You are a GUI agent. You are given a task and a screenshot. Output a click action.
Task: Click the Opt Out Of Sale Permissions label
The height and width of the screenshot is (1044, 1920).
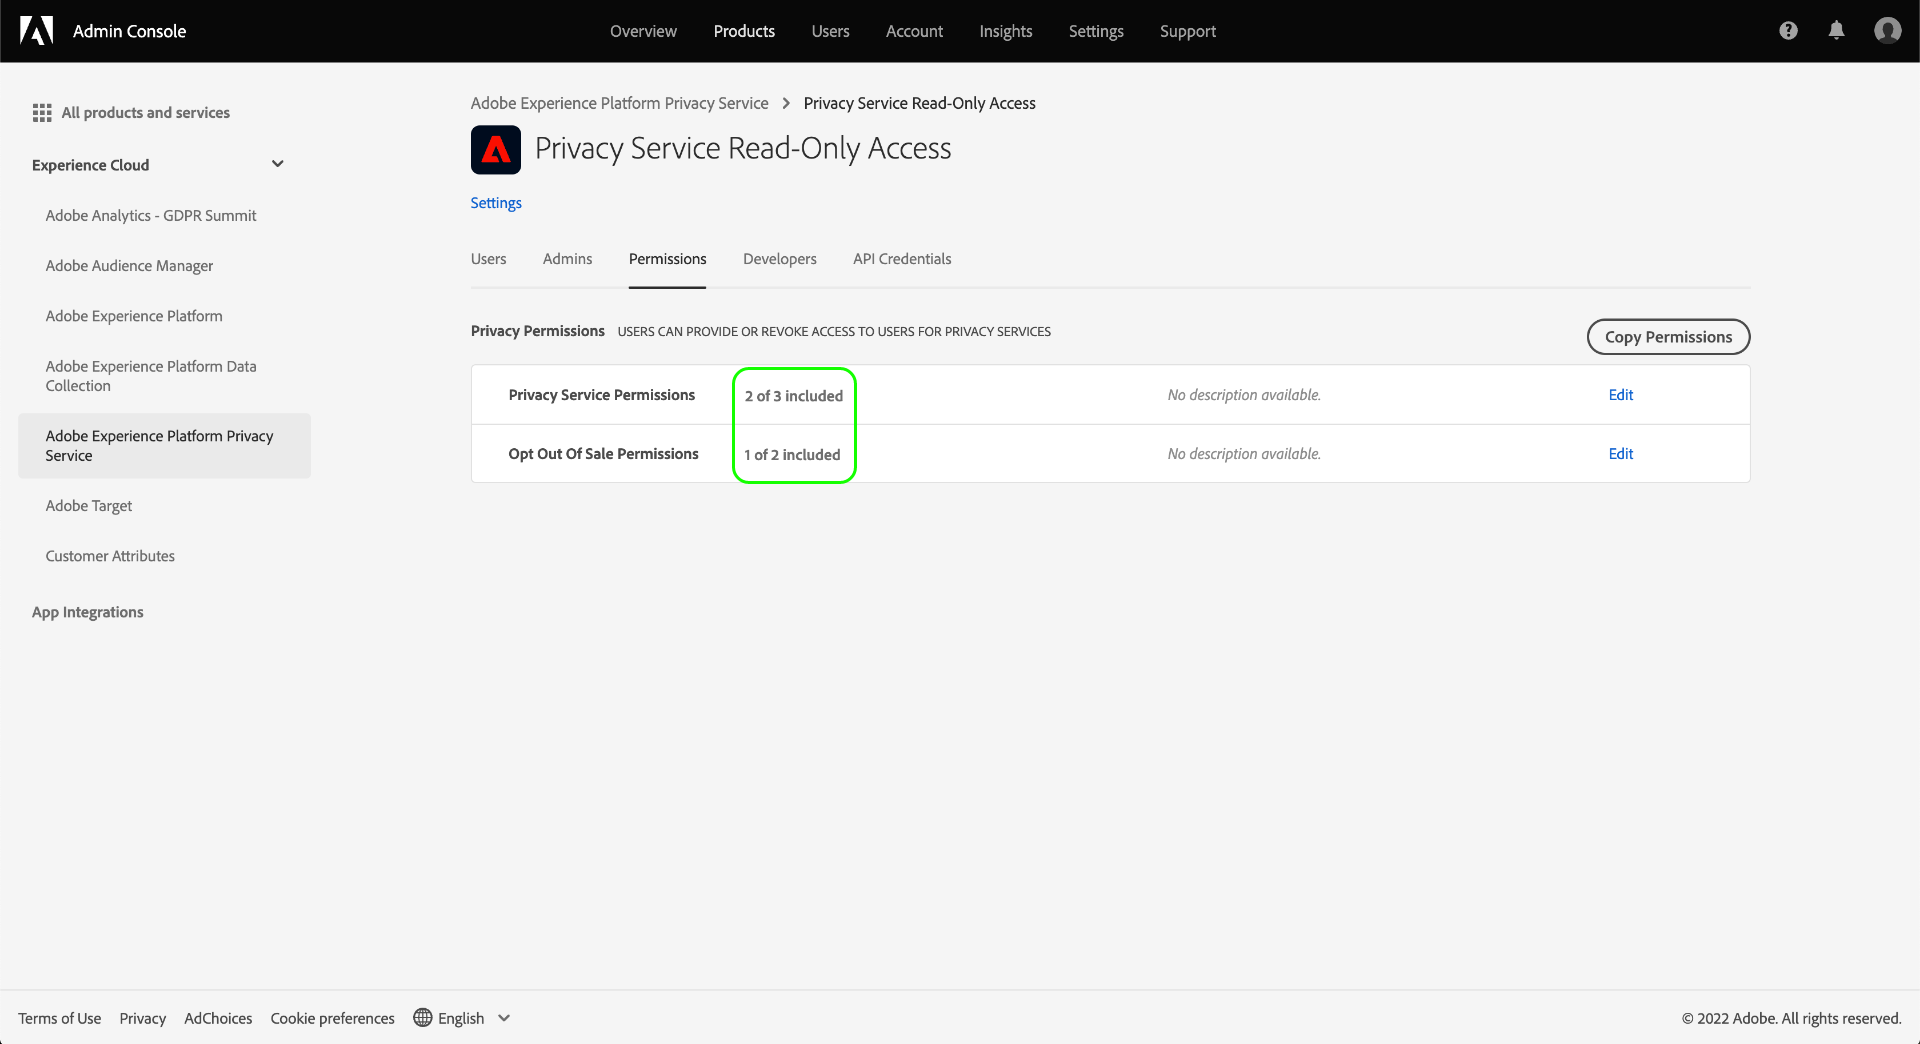tap(604, 454)
